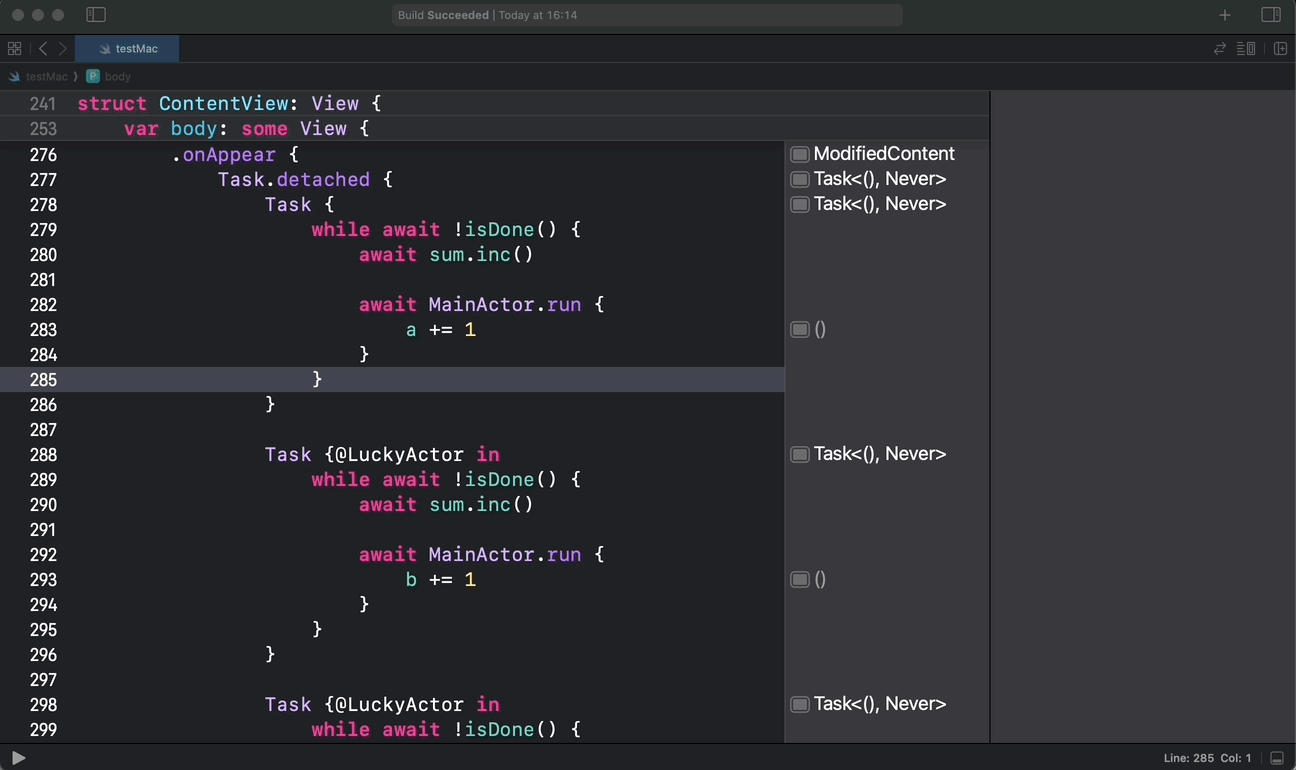Click the swift file icon in the jump bar

15,76
